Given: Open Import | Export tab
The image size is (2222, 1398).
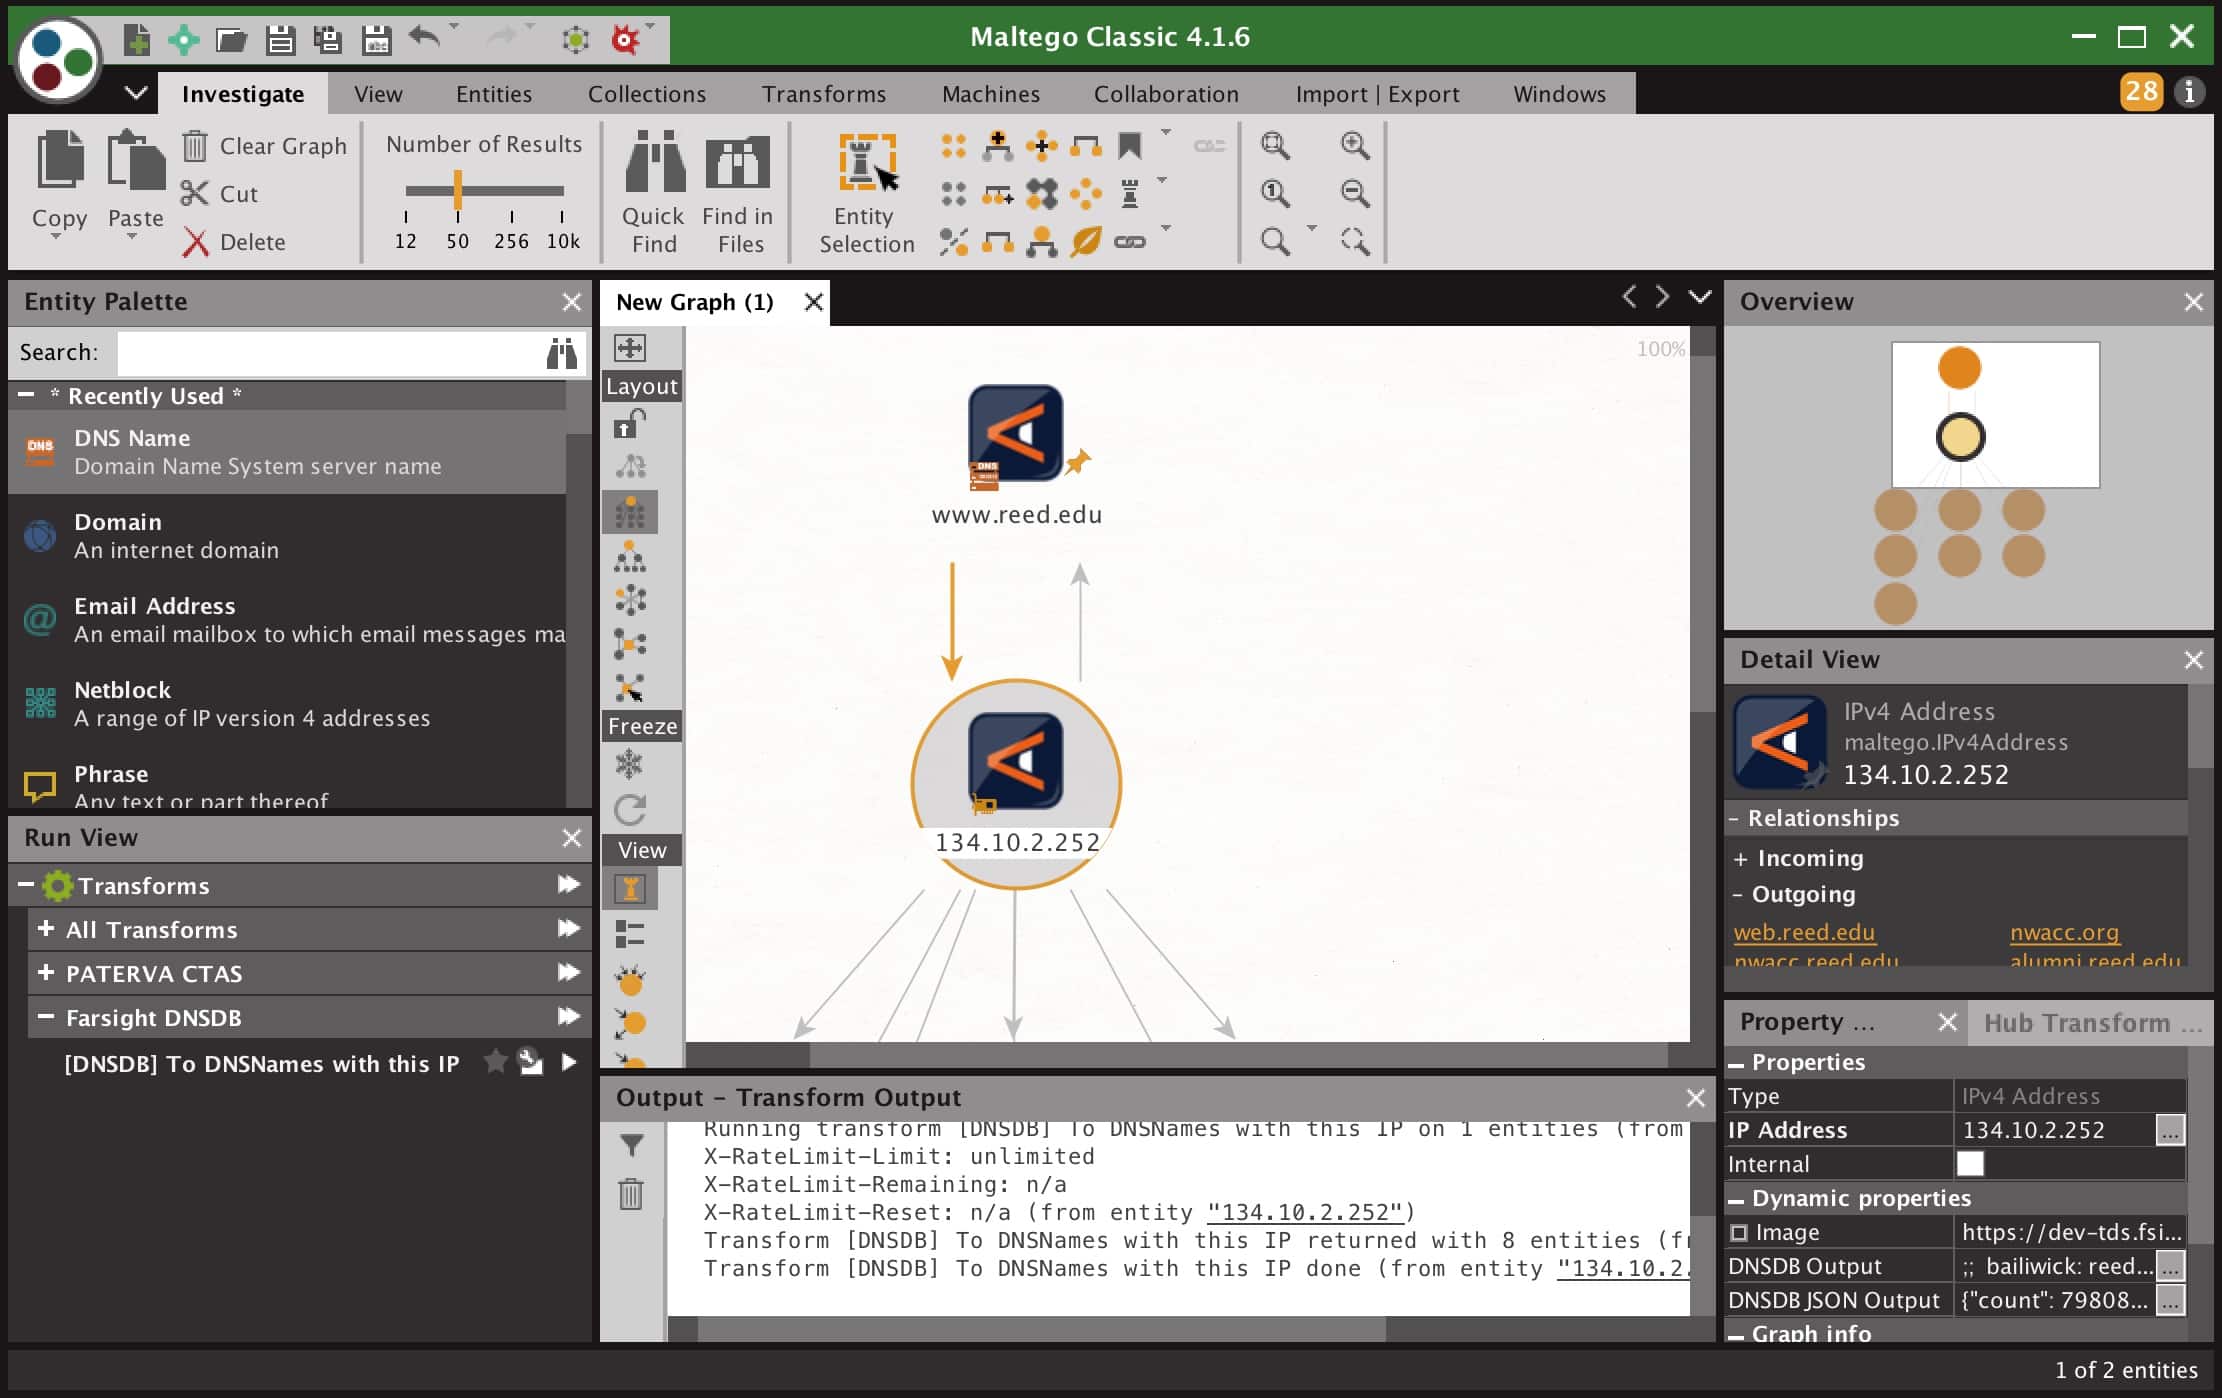Looking at the screenshot, I should point(1377,94).
